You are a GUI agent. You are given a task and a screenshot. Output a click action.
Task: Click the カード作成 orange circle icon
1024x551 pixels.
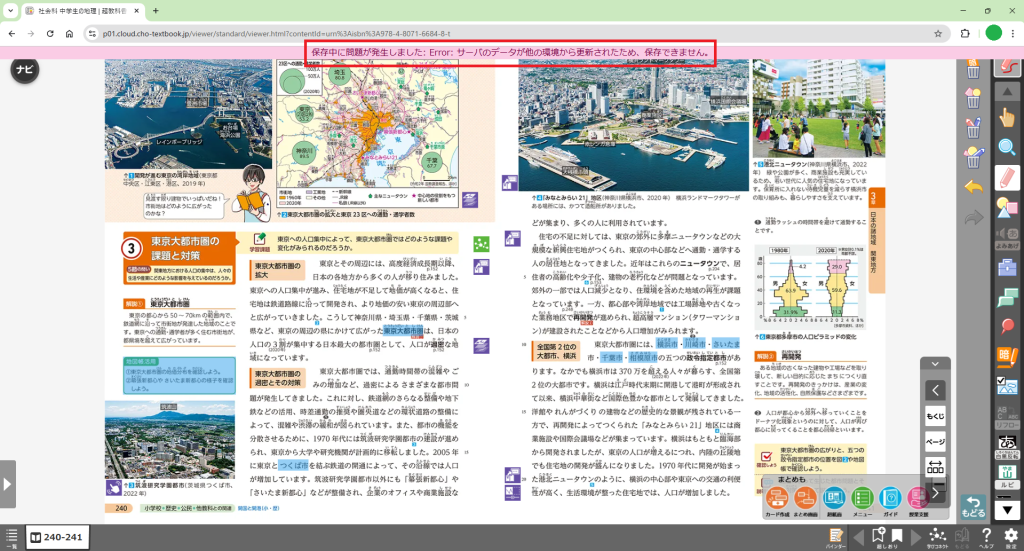[x=776, y=499]
